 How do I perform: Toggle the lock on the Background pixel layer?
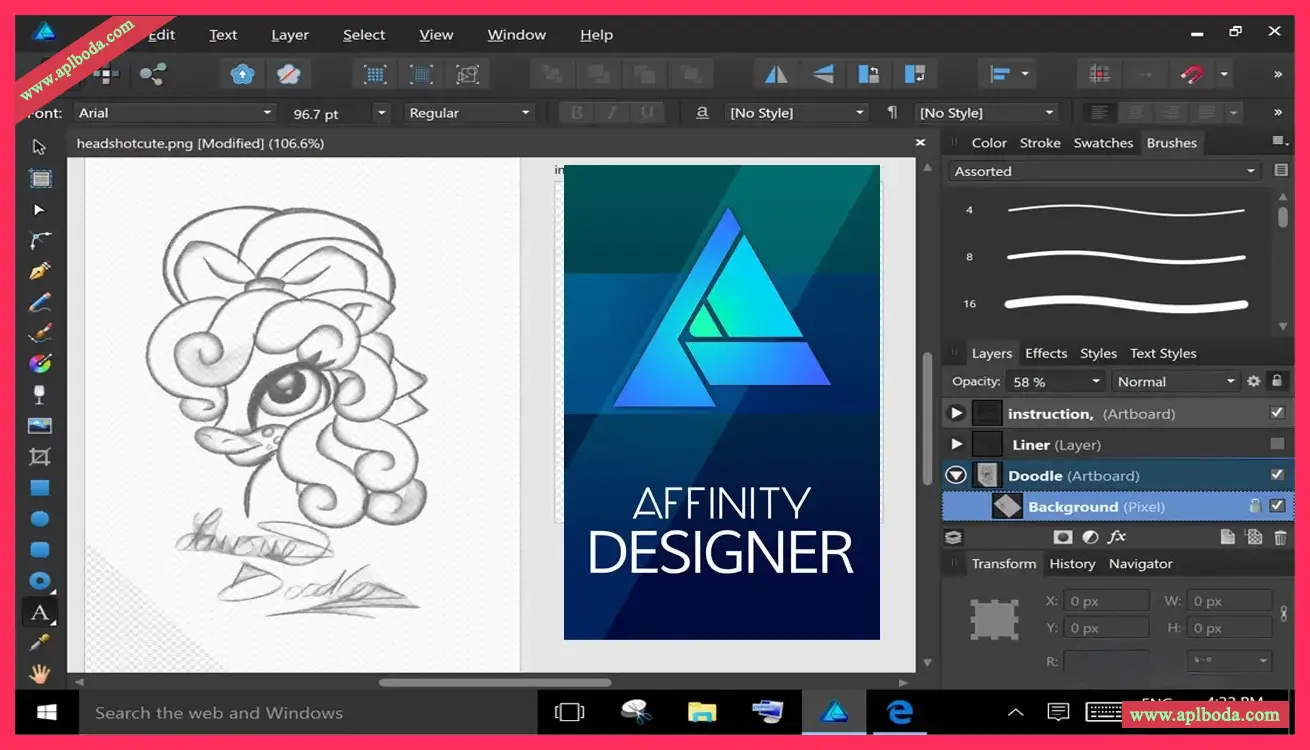point(1256,505)
